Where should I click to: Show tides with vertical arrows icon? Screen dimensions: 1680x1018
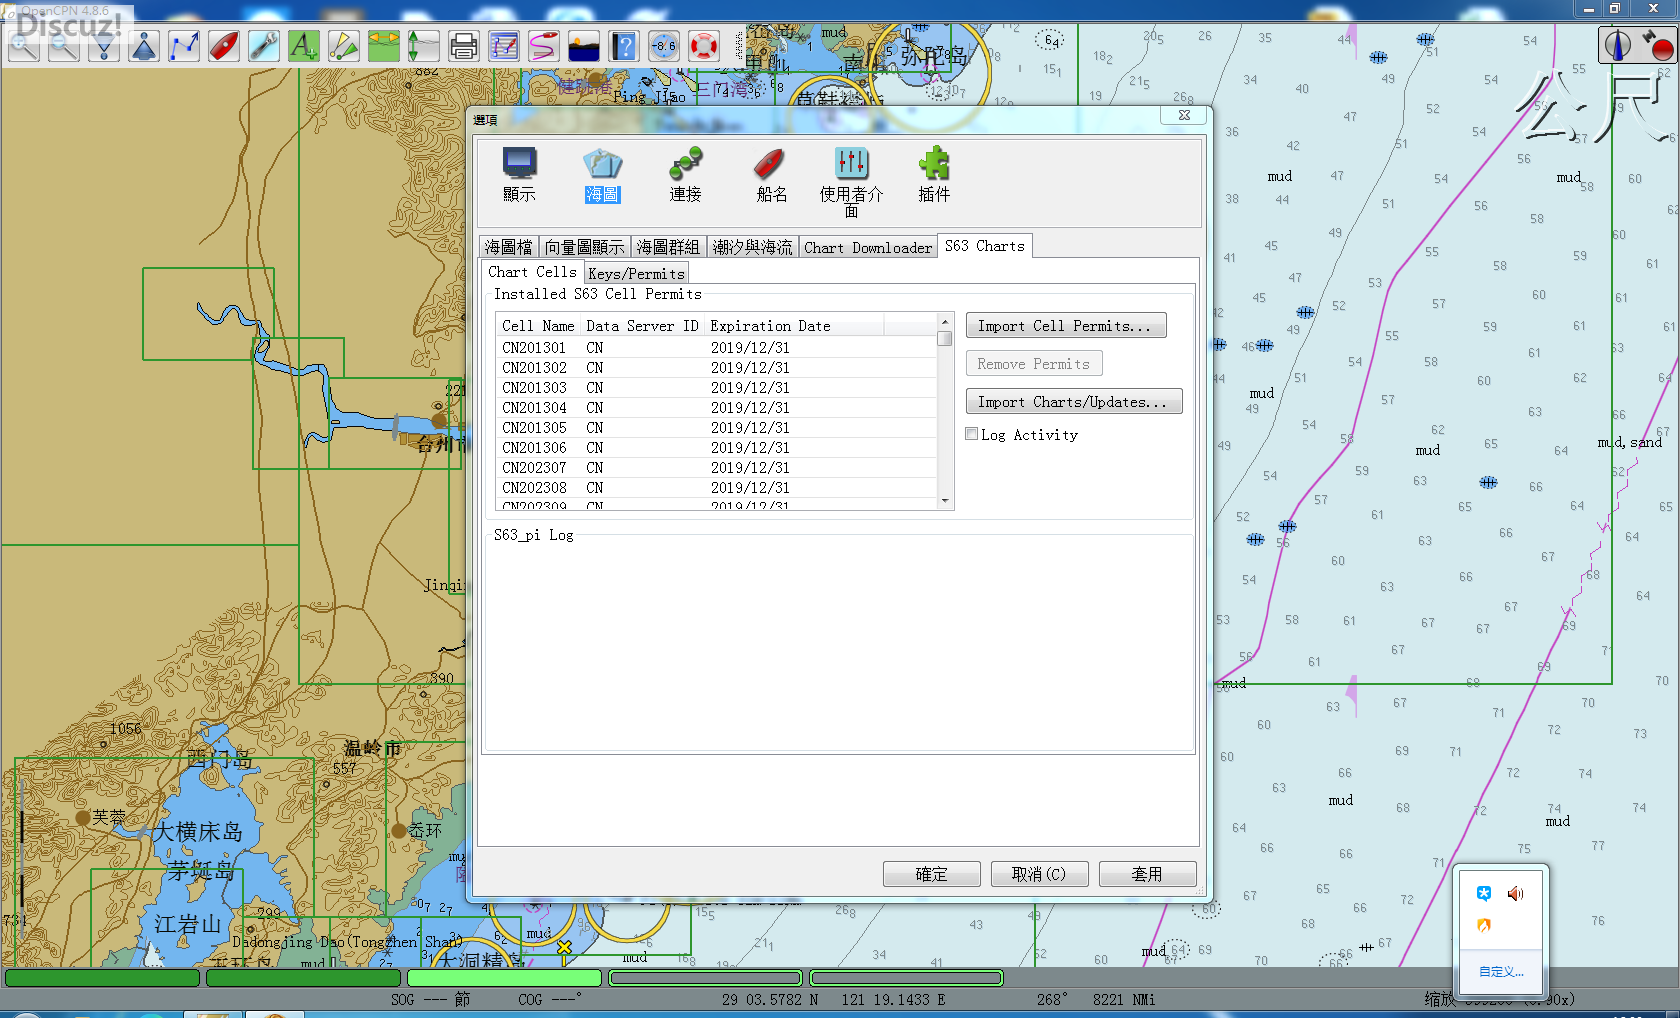[x=424, y=46]
